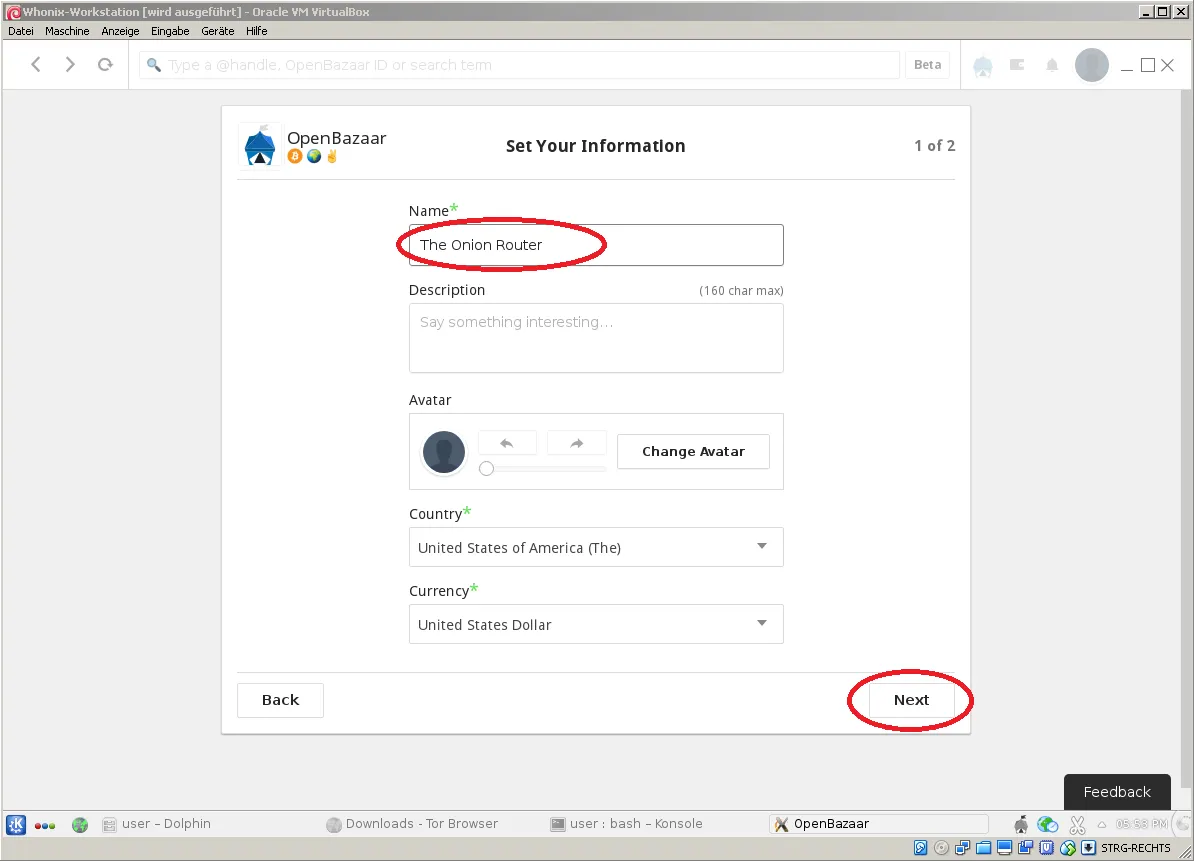Image resolution: width=1194 pixels, height=861 pixels.
Task: Click the Beta label button
Action: pos(927,65)
